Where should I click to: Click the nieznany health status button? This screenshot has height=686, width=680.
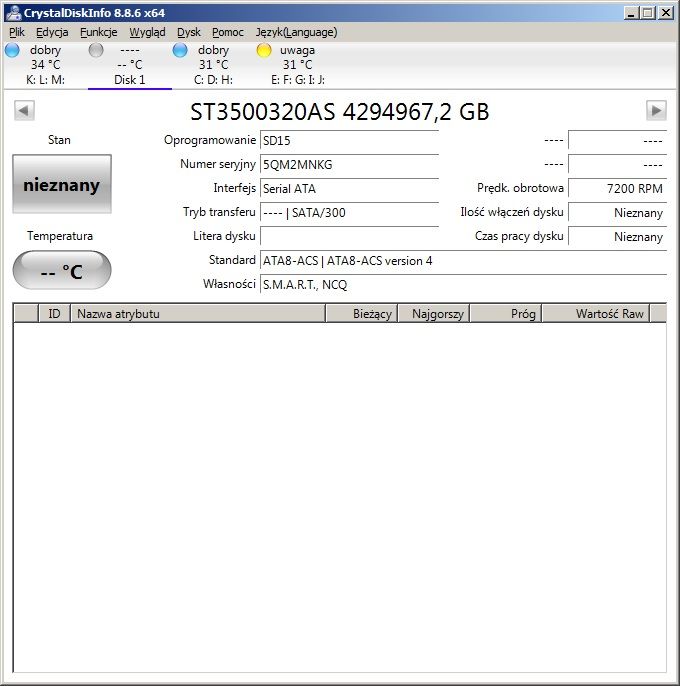(62, 184)
